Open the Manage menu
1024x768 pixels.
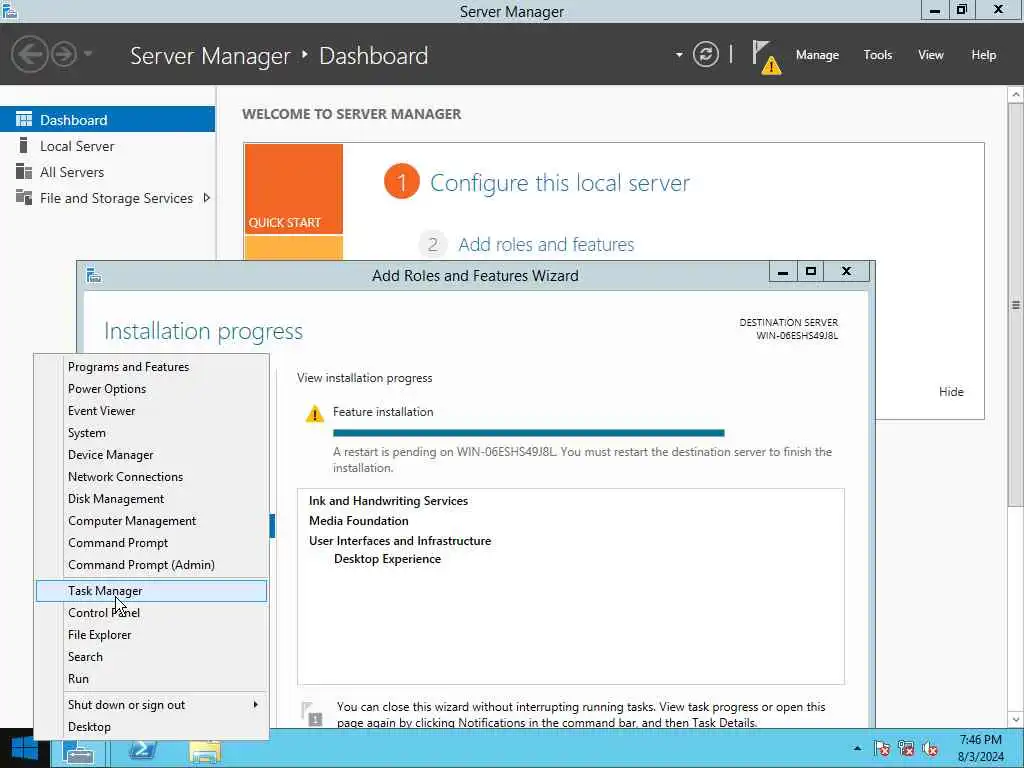[x=817, y=55]
